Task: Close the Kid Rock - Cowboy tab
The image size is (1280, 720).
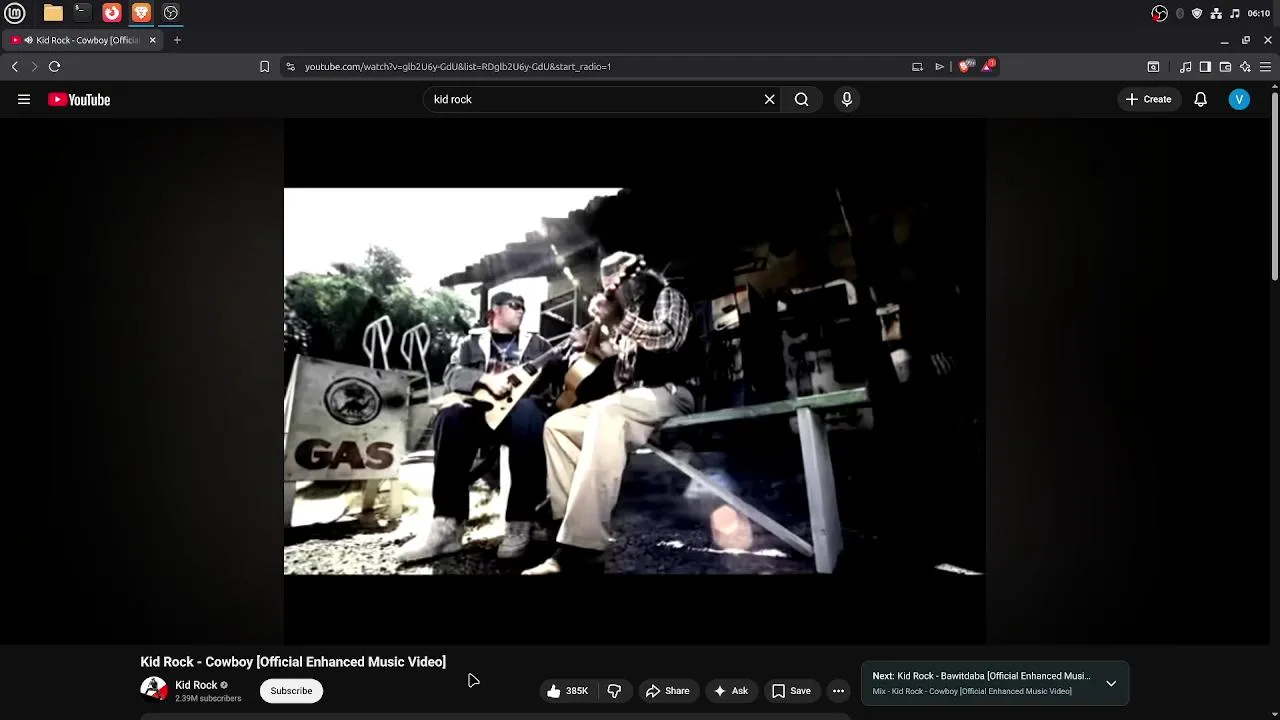Action: [x=153, y=40]
